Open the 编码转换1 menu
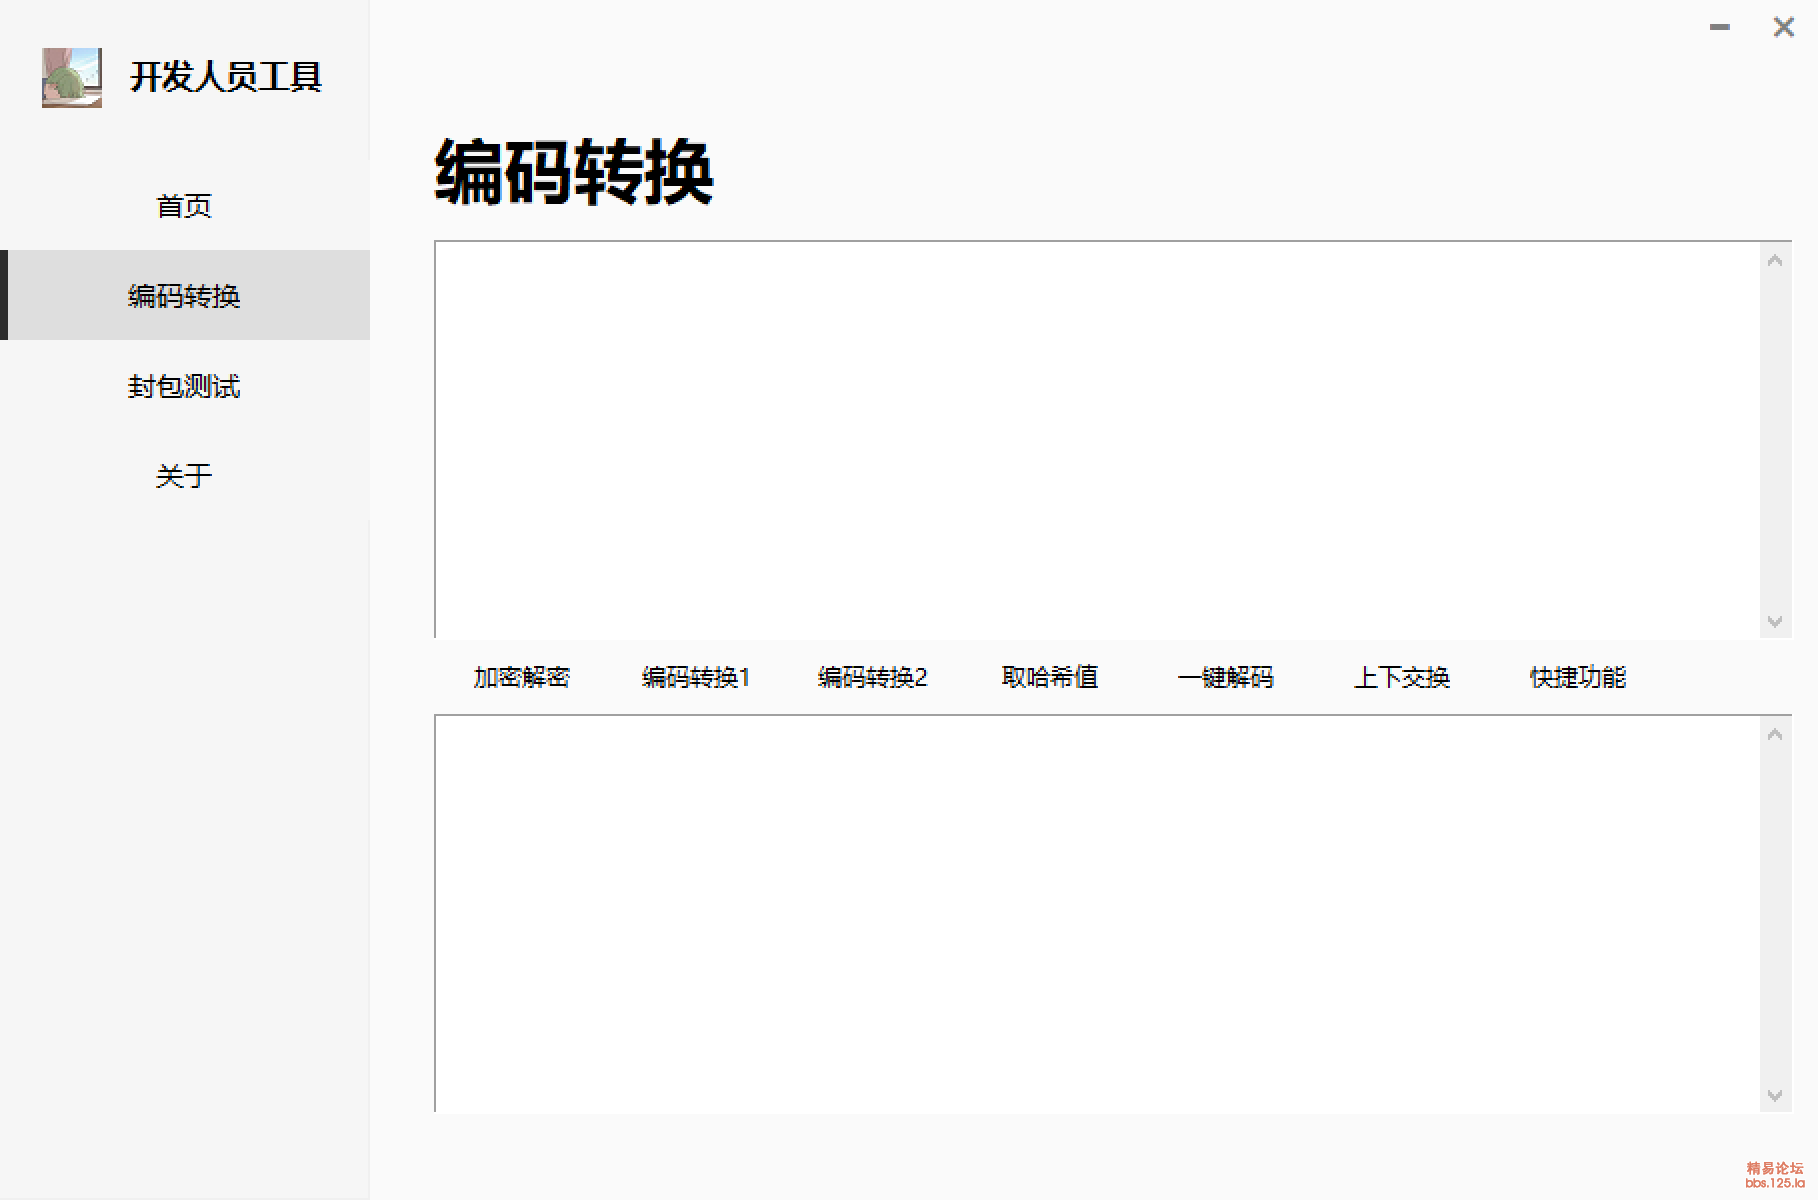This screenshot has width=1818, height=1200. (696, 677)
